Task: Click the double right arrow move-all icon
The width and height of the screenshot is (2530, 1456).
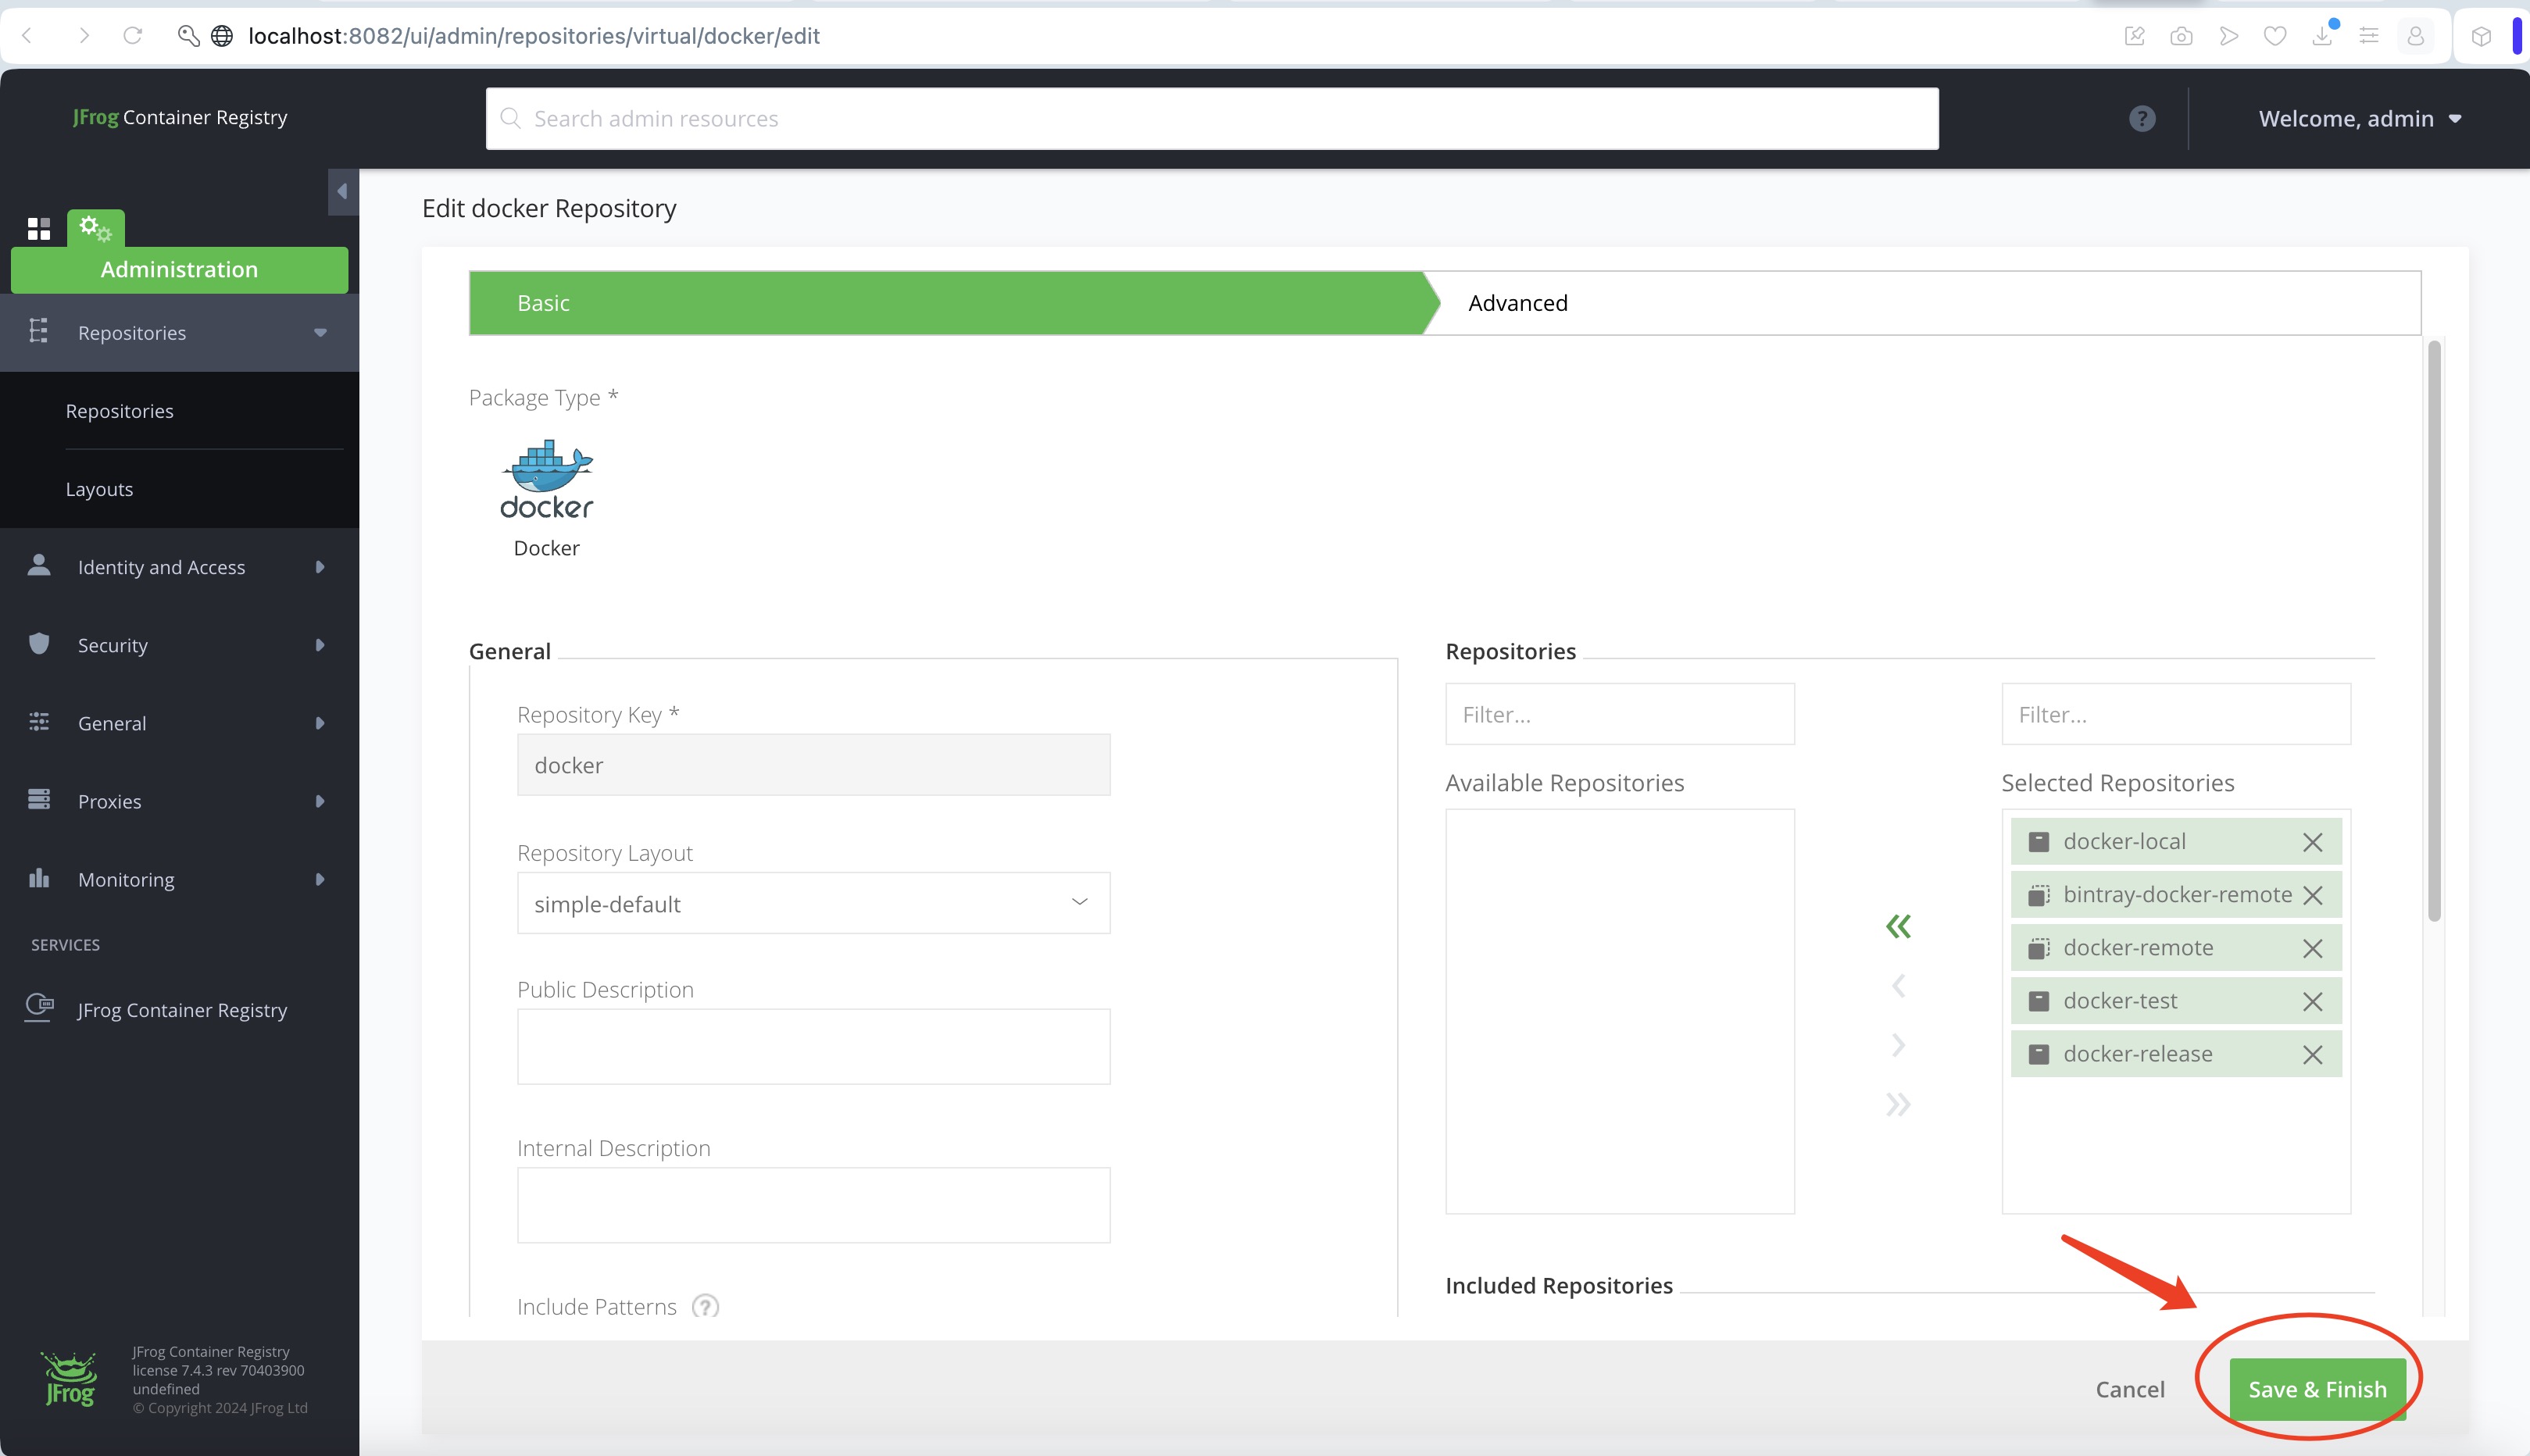Action: [x=1898, y=1104]
